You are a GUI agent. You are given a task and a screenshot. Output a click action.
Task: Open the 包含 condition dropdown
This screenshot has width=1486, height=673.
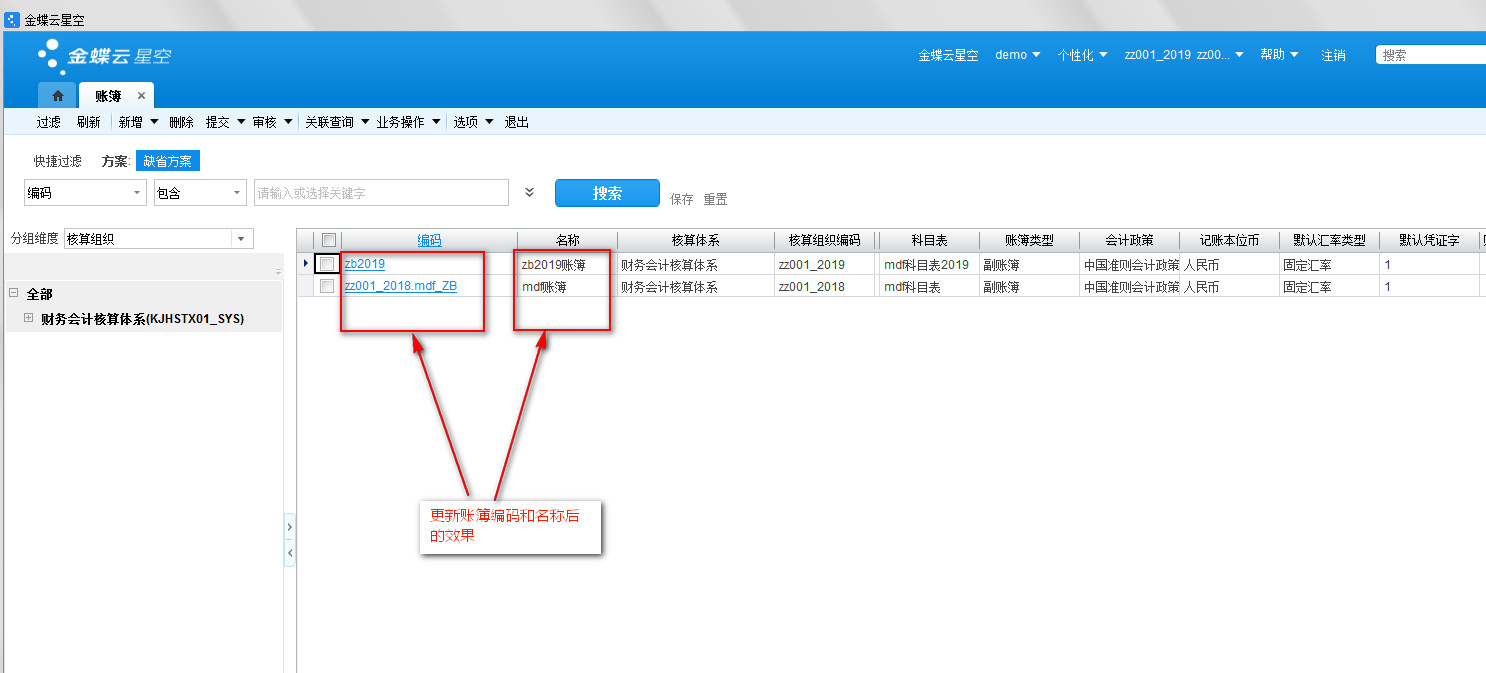click(236, 193)
